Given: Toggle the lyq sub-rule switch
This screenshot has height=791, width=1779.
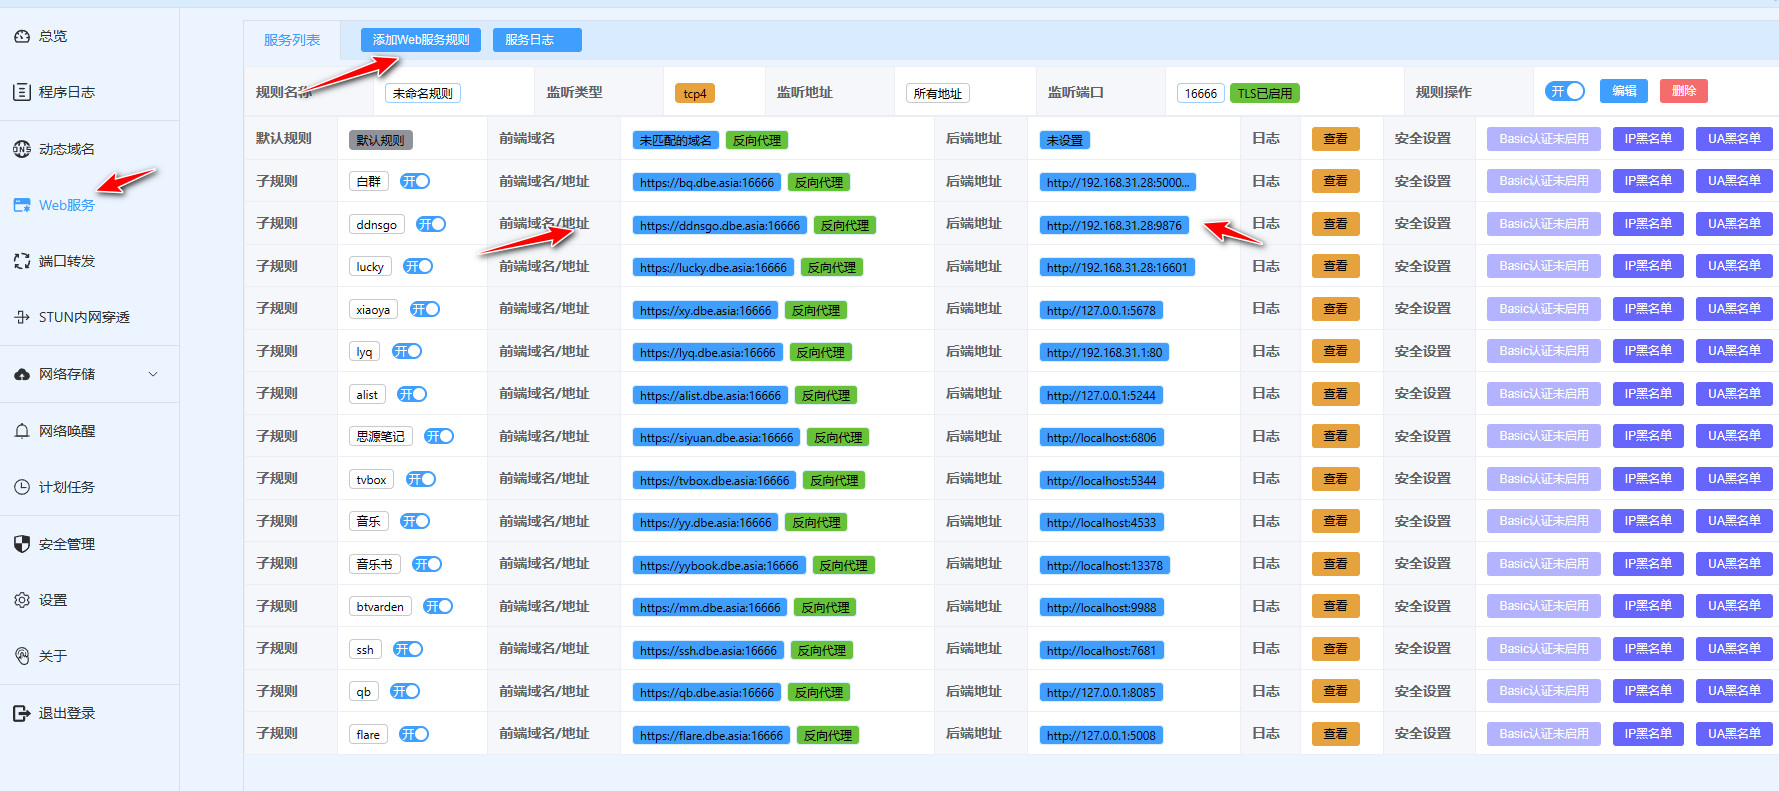Looking at the screenshot, I should click(x=407, y=351).
